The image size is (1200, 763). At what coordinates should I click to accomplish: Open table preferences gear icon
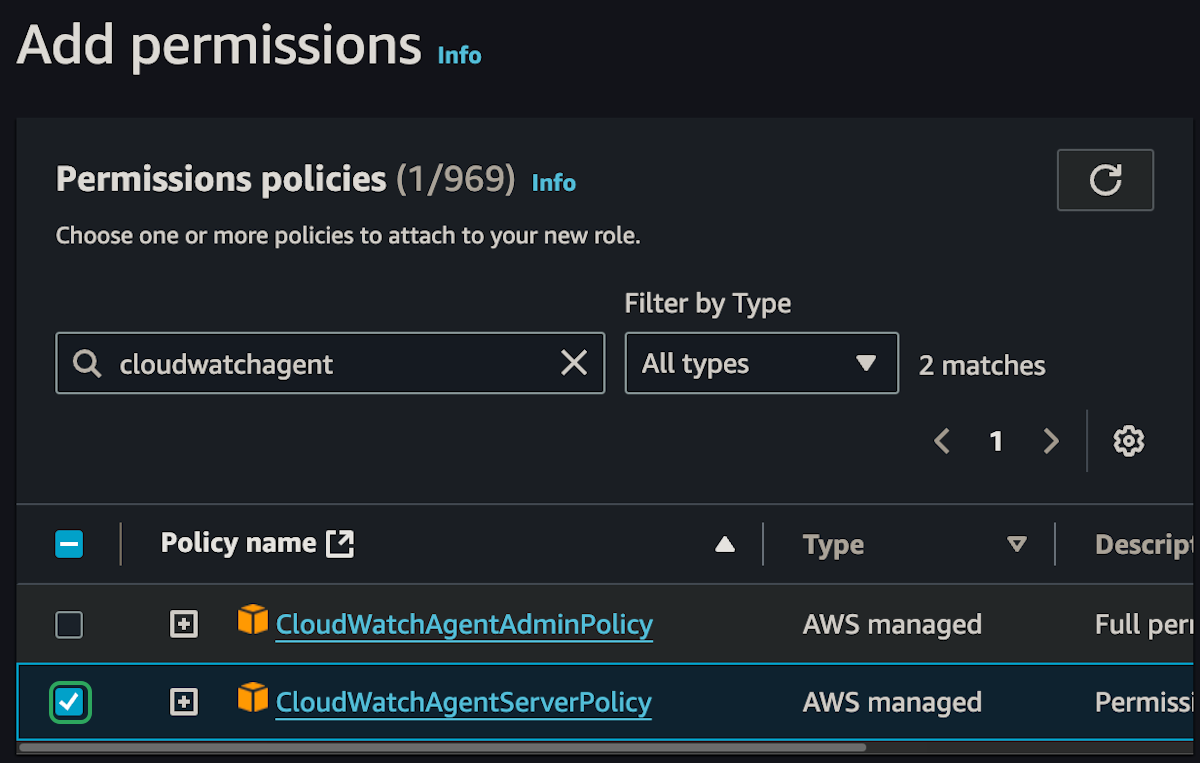tap(1129, 441)
